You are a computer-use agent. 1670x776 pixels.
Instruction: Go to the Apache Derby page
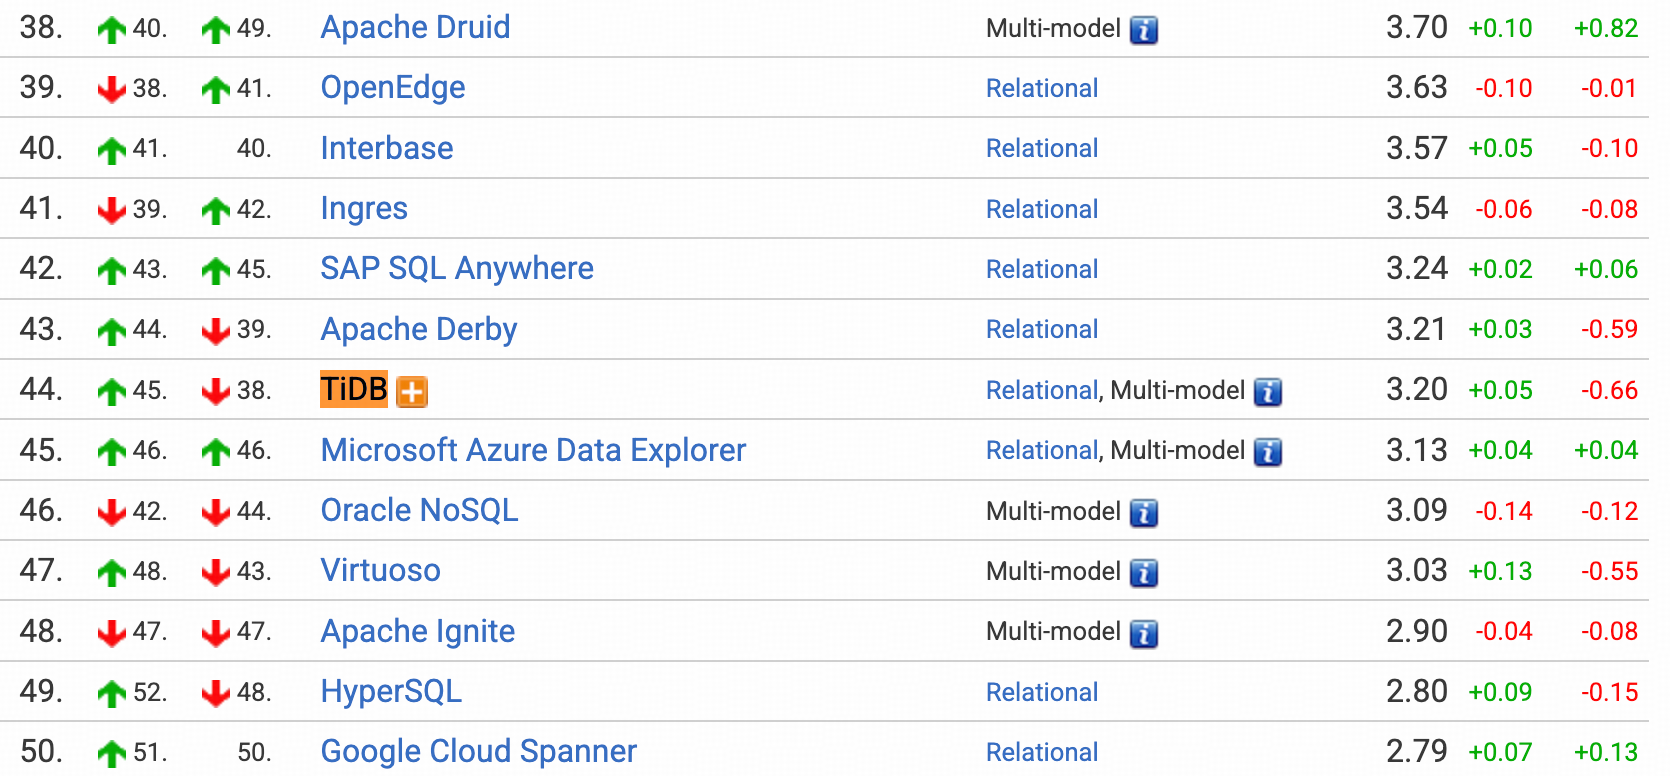pyautogui.click(x=419, y=329)
